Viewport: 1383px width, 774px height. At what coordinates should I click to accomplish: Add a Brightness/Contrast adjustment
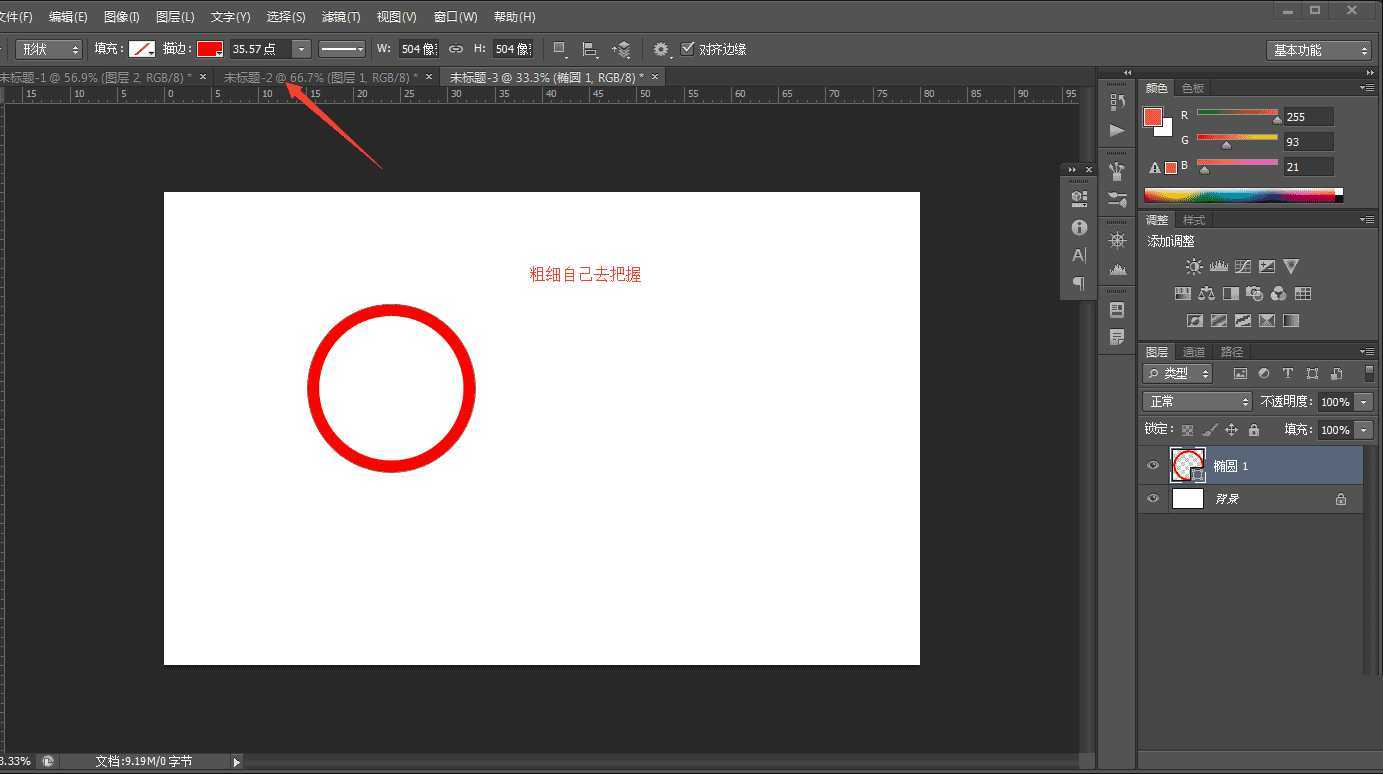[1194, 267]
